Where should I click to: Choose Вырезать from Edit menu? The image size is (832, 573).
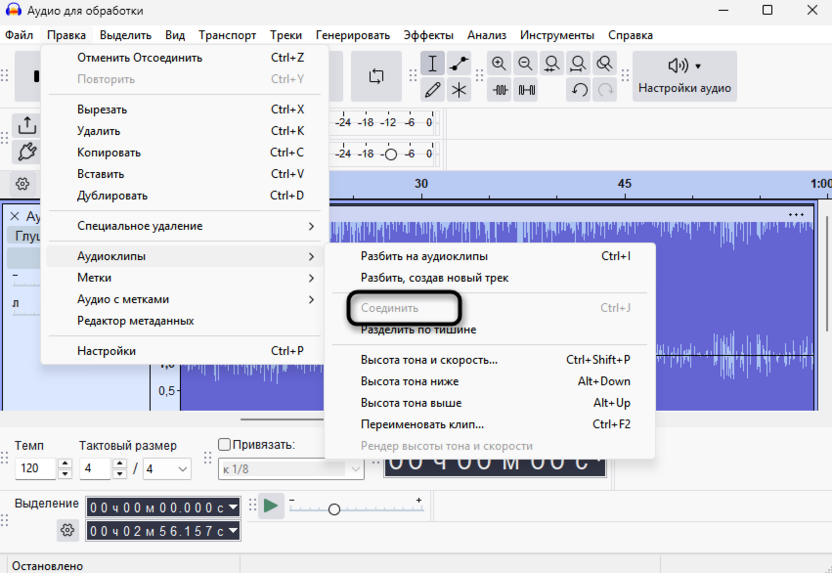point(185,109)
